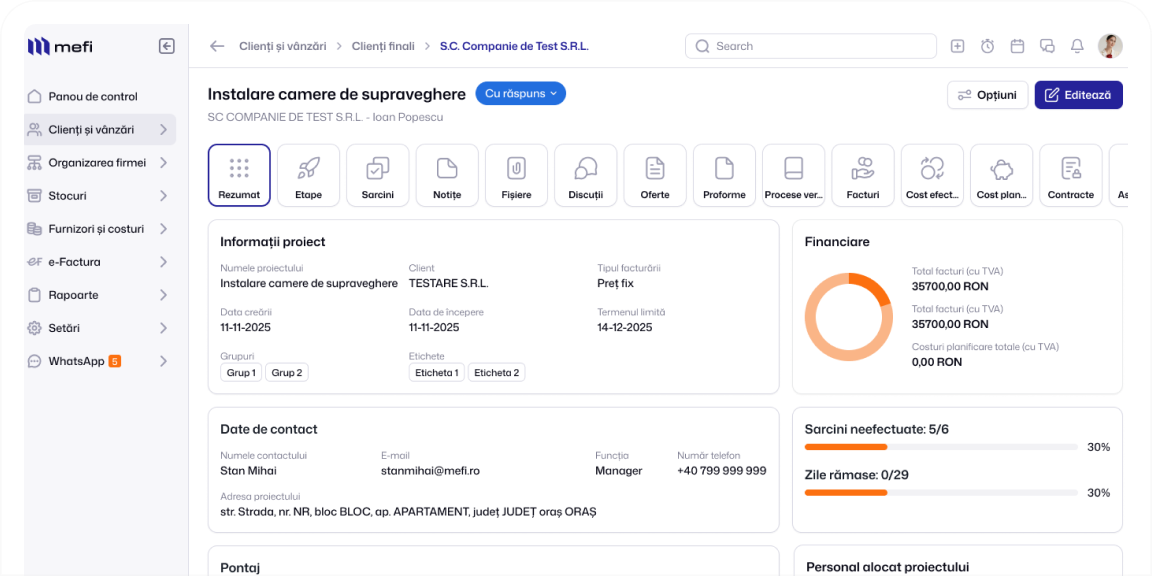1152x576 pixels.
Task: Open the timer stopwatch icon
Action: coord(987,46)
